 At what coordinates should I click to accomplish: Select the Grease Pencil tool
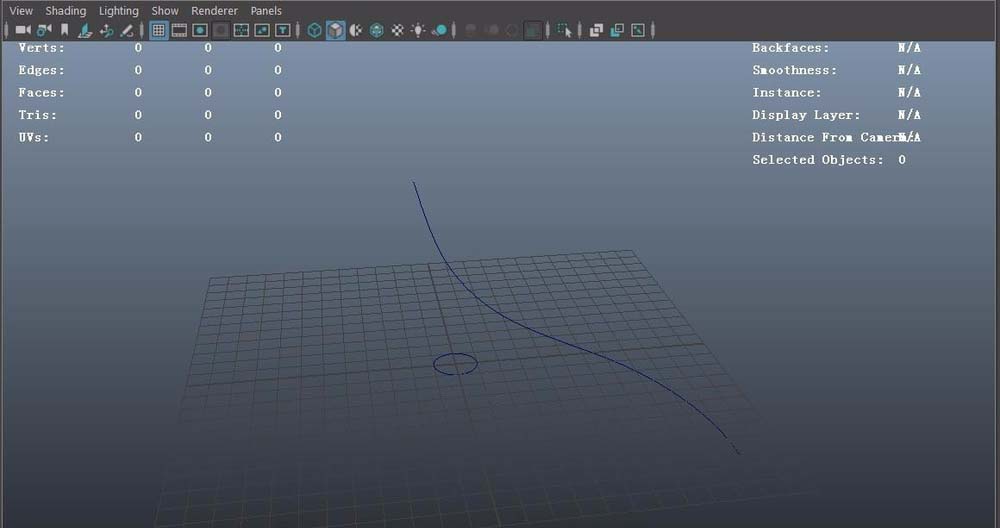127,30
